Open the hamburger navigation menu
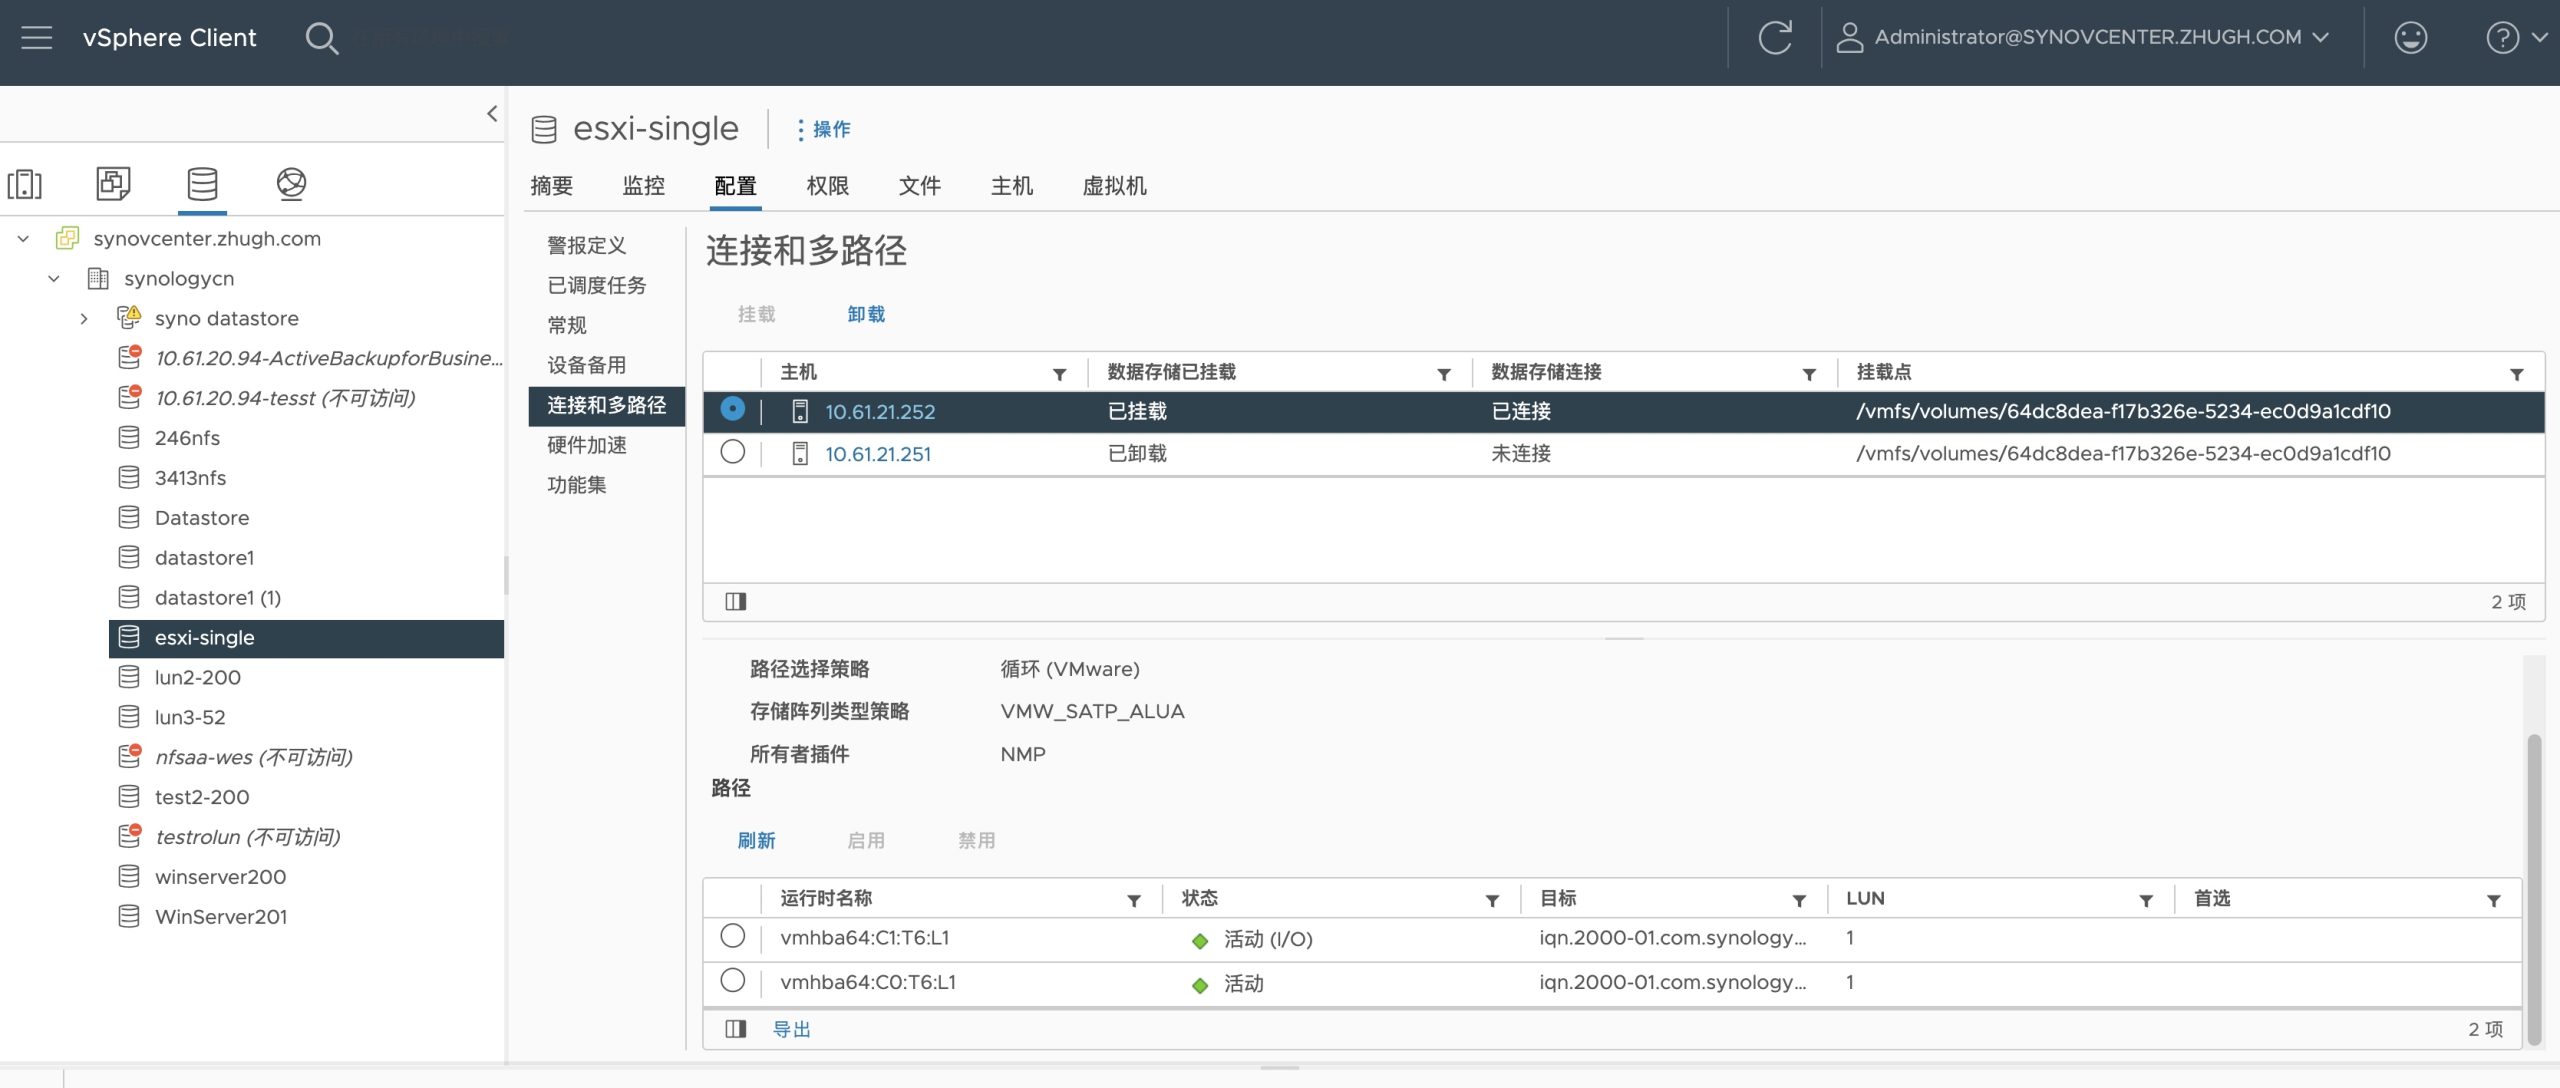 (x=37, y=38)
